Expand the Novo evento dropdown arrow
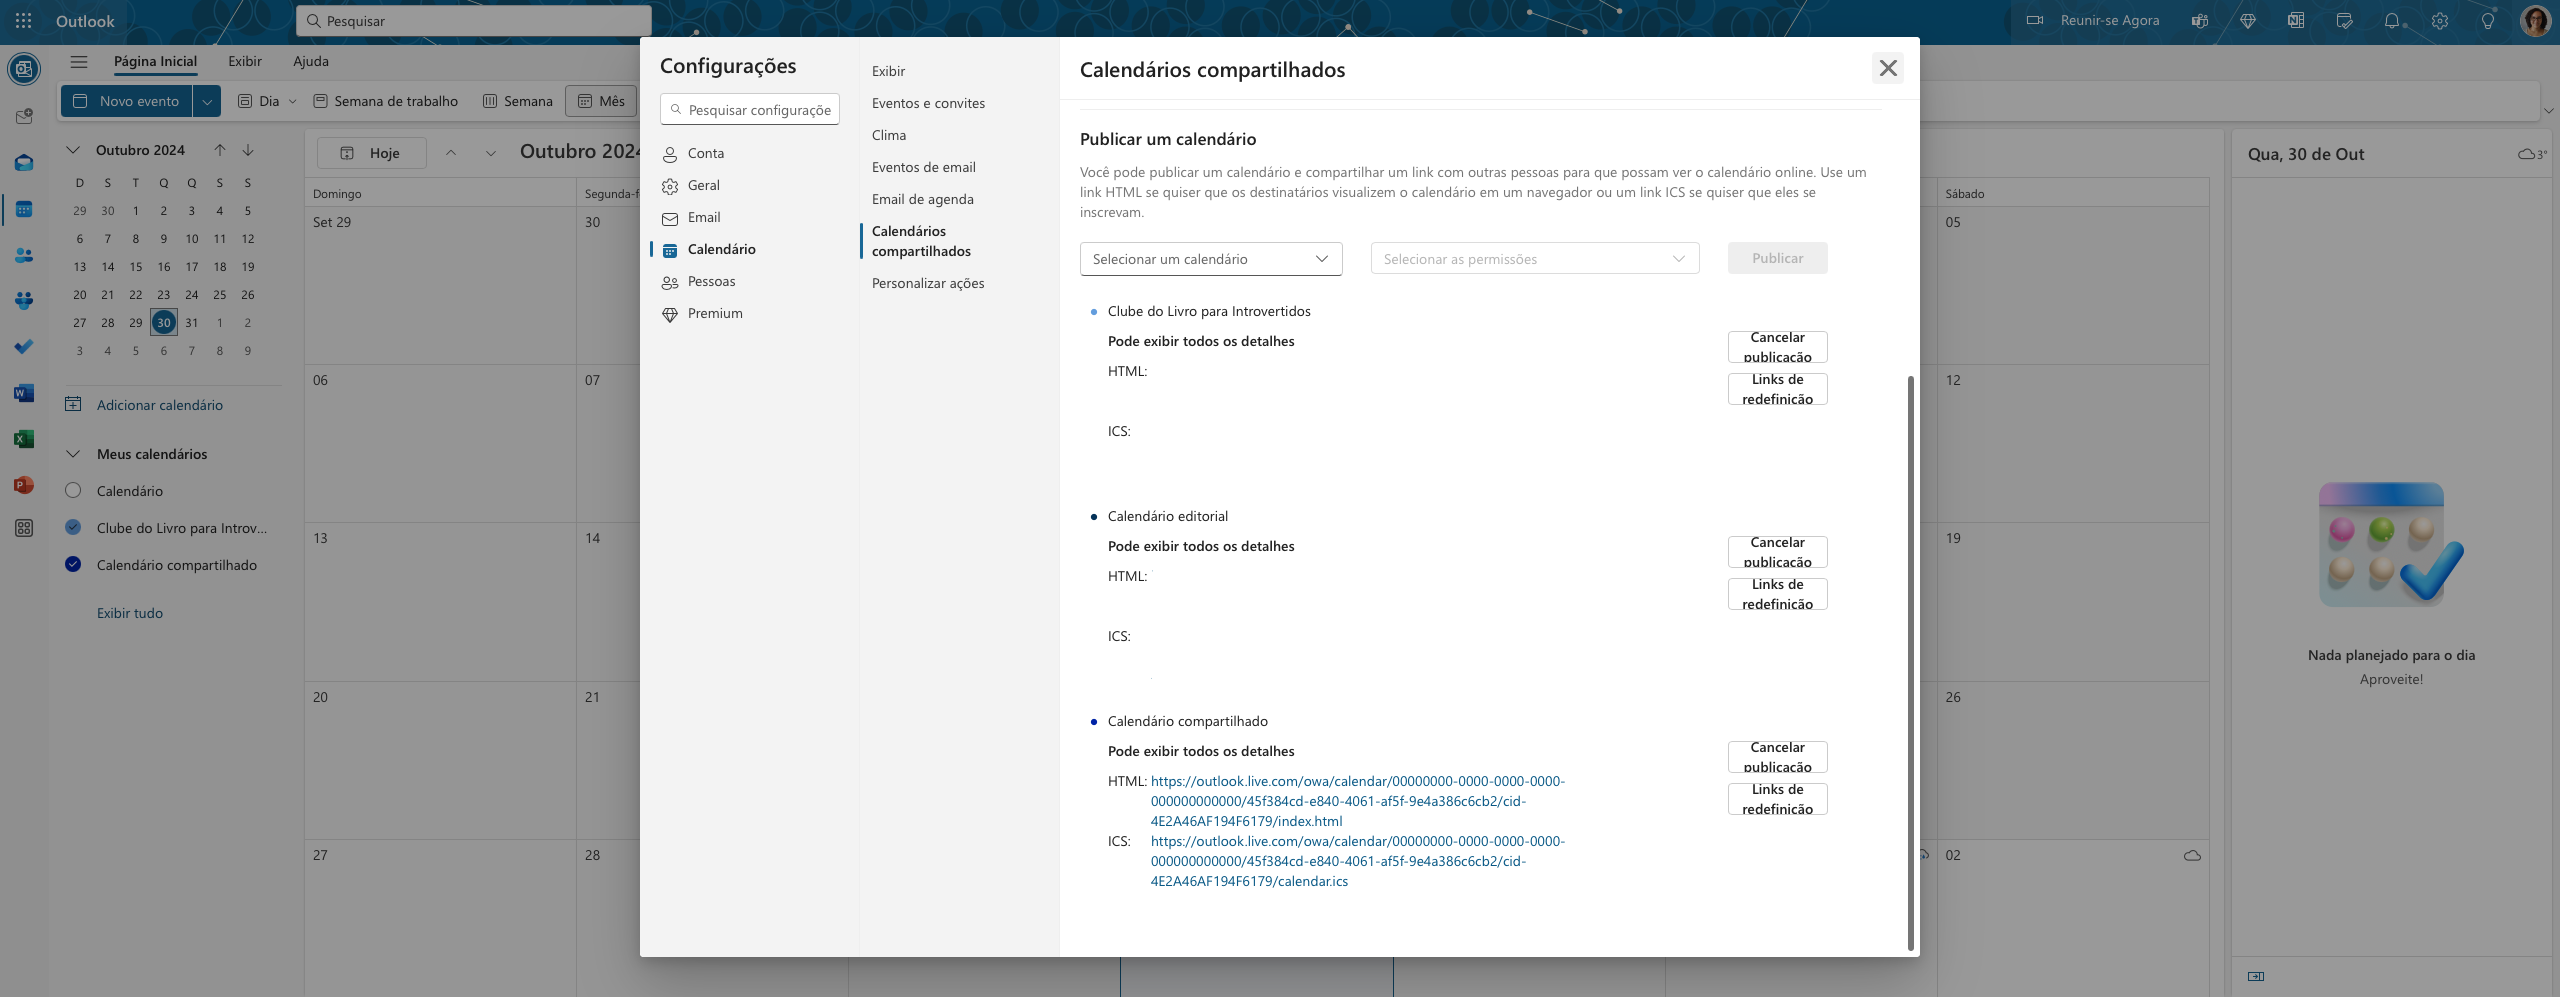This screenshot has height=997, width=2560. (207, 101)
